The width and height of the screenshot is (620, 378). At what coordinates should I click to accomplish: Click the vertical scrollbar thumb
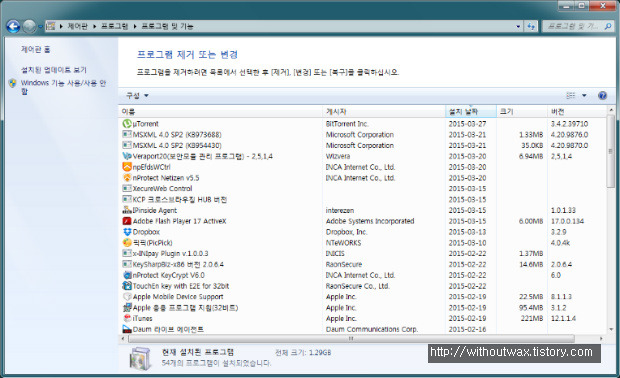pyautogui.click(x=611, y=152)
